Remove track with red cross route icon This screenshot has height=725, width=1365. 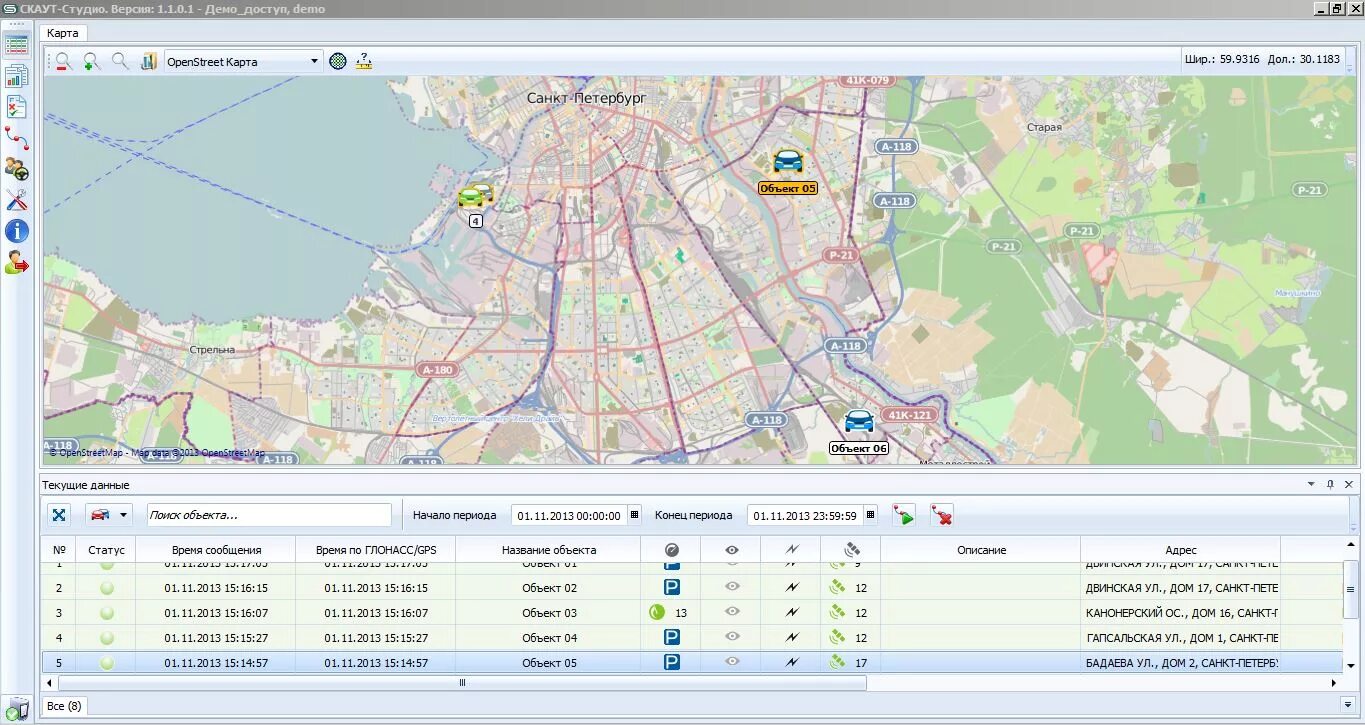pos(941,515)
